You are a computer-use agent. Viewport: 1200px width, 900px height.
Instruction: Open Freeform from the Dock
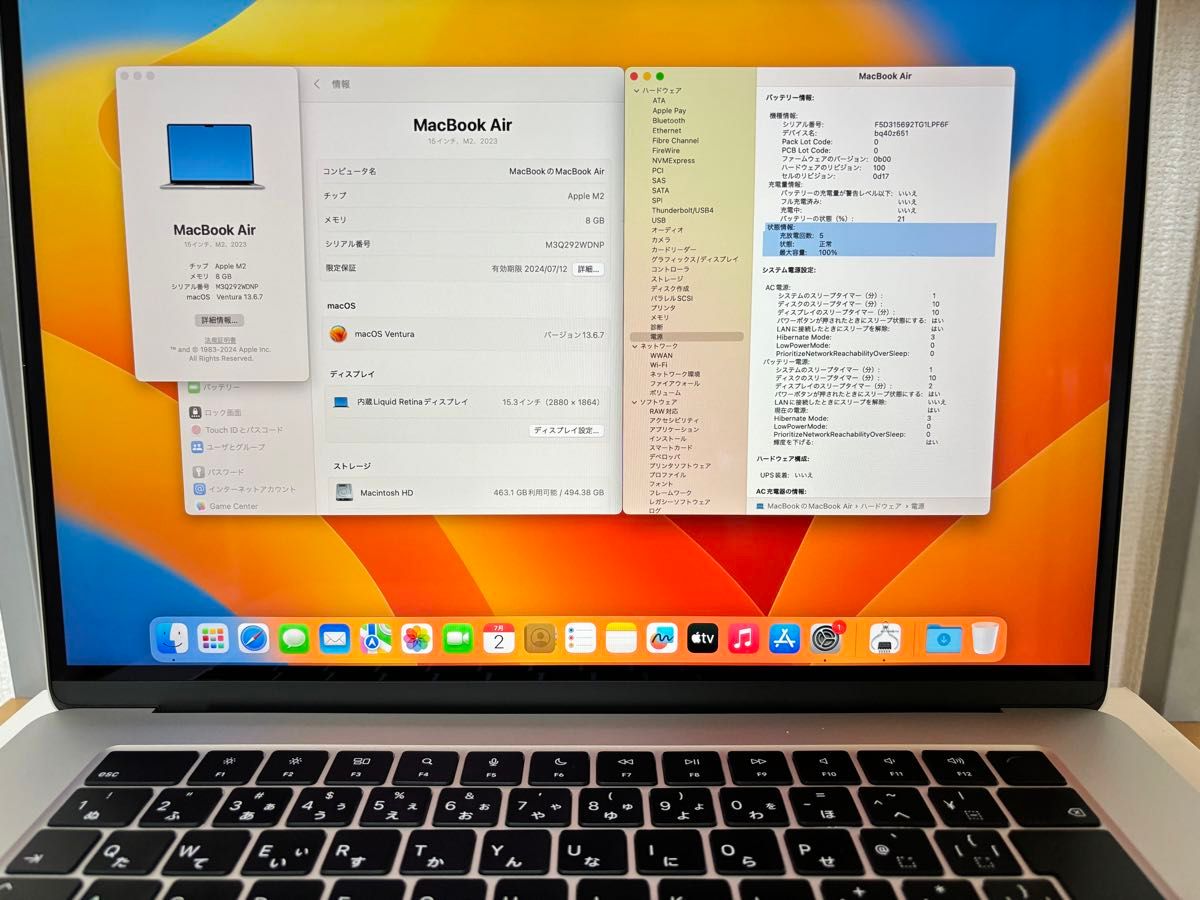(x=662, y=637)
